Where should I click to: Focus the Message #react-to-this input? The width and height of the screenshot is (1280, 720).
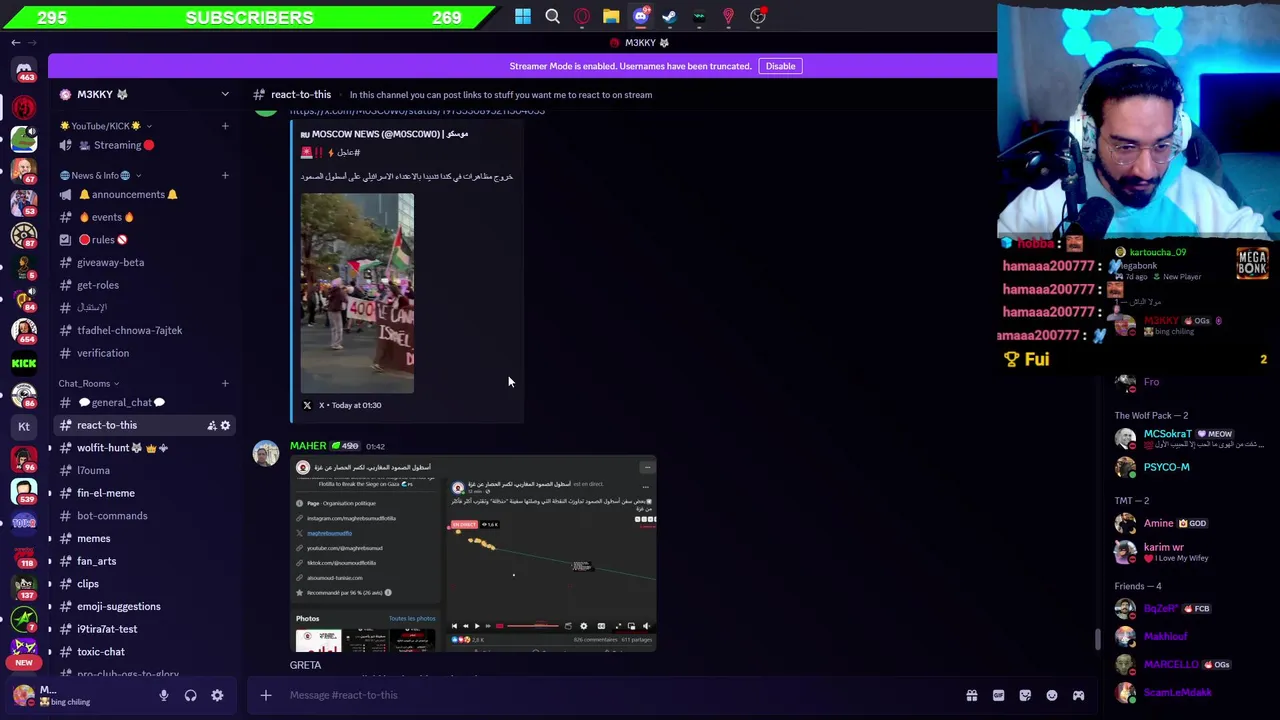[620, 695]
